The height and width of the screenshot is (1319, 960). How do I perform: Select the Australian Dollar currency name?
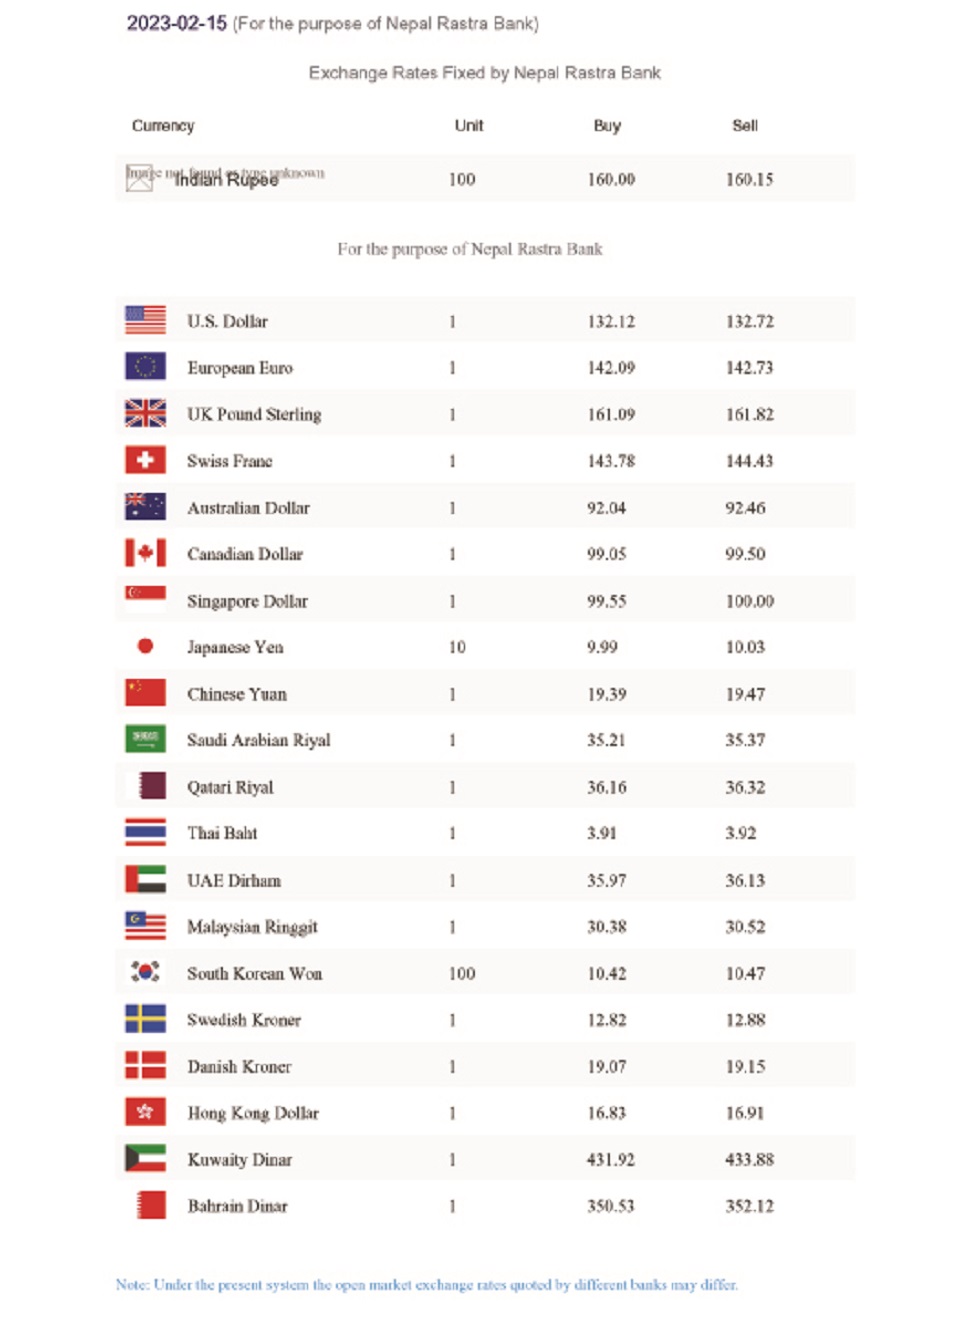(x=248, y=507)
